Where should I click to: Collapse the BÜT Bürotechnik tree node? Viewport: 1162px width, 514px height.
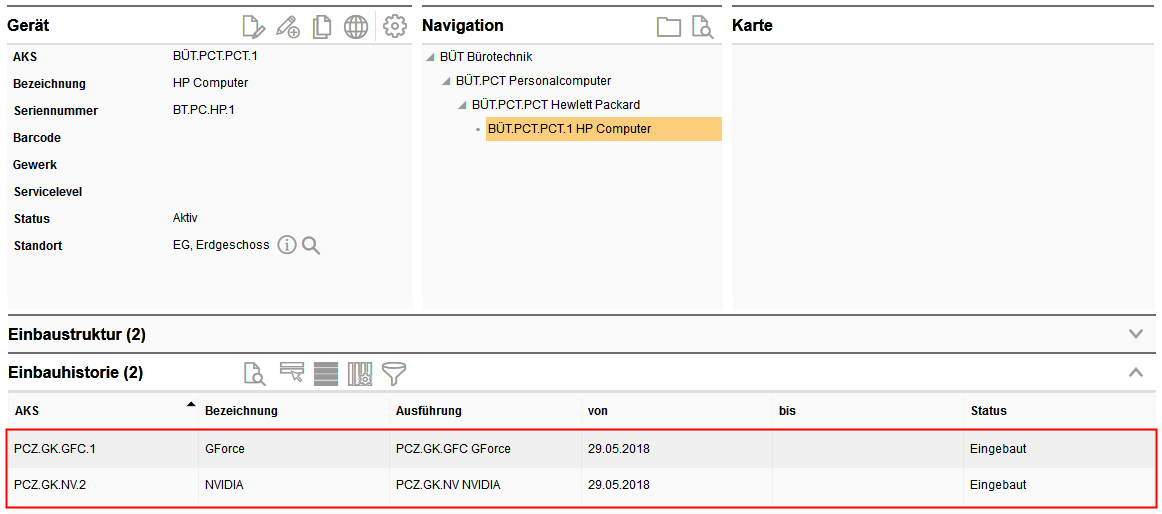point(430,57)
